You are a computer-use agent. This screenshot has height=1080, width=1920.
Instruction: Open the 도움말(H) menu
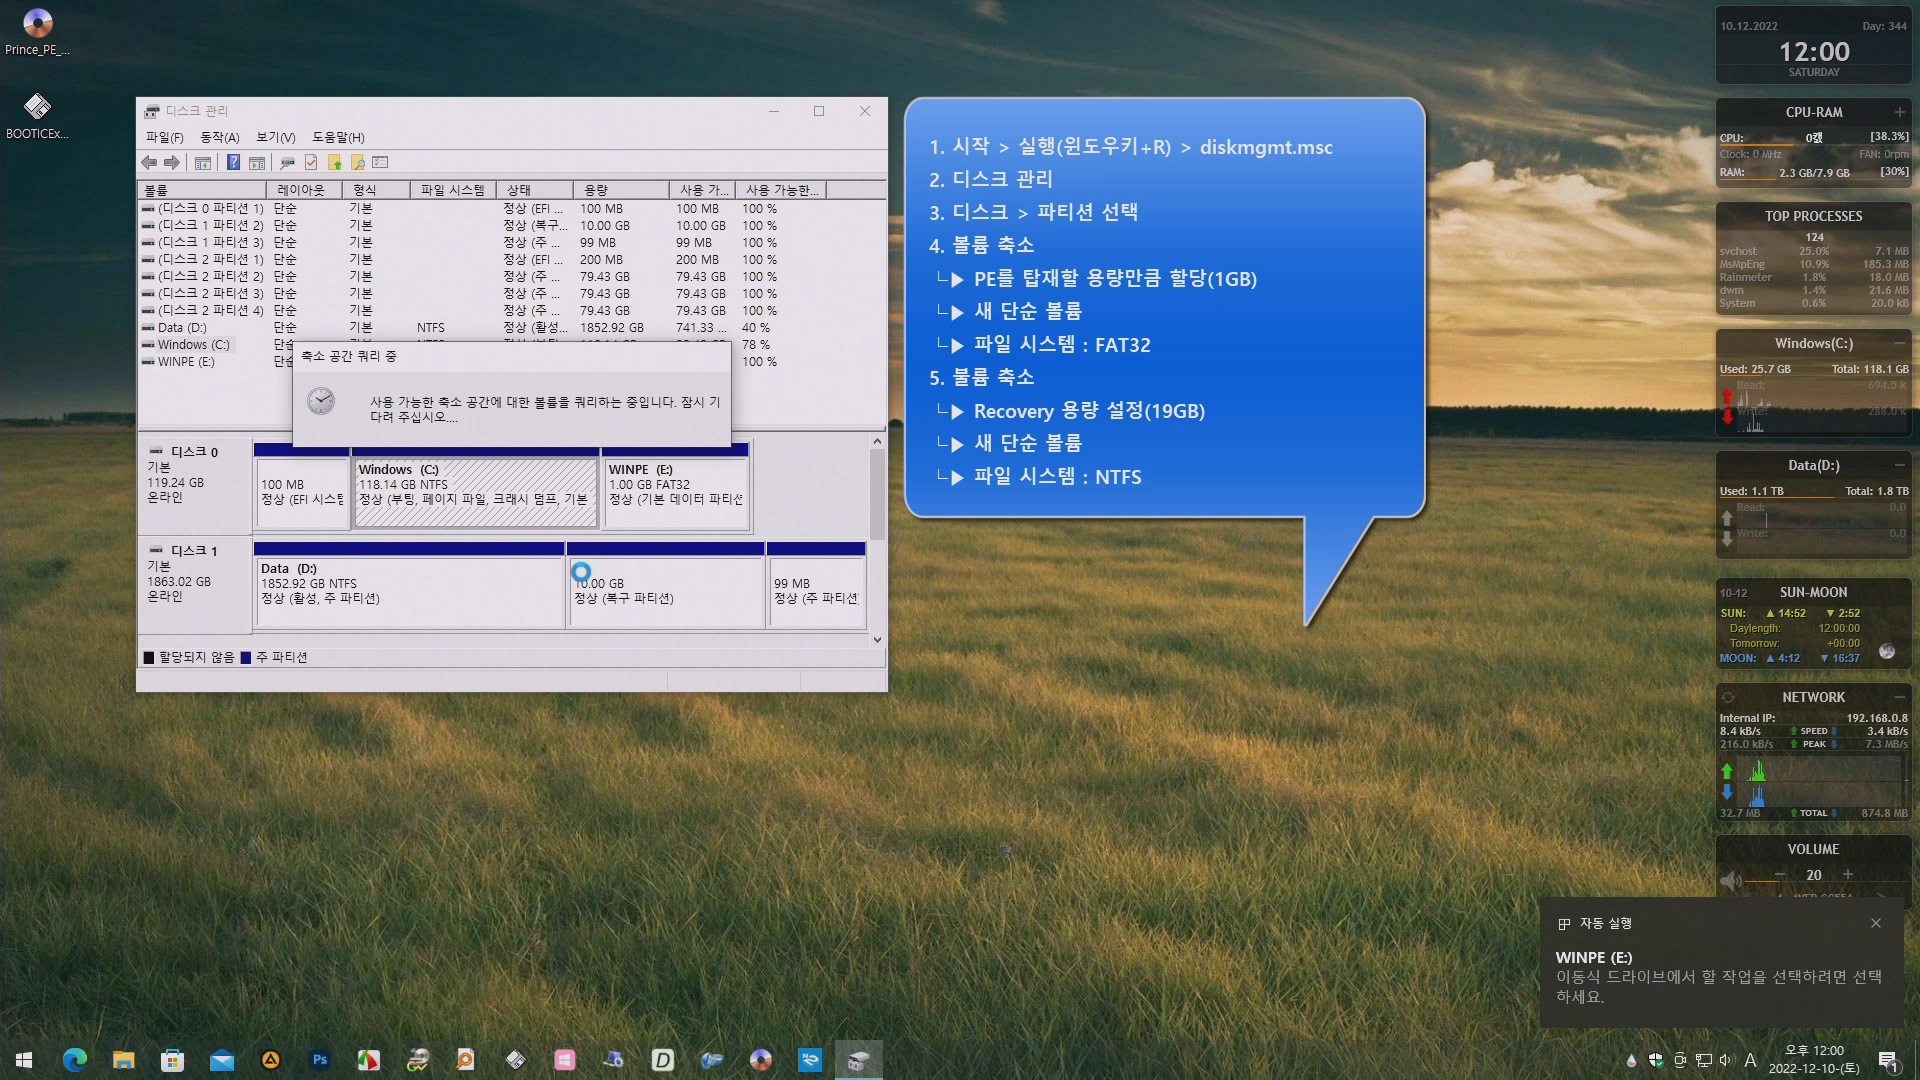[338, 137]
